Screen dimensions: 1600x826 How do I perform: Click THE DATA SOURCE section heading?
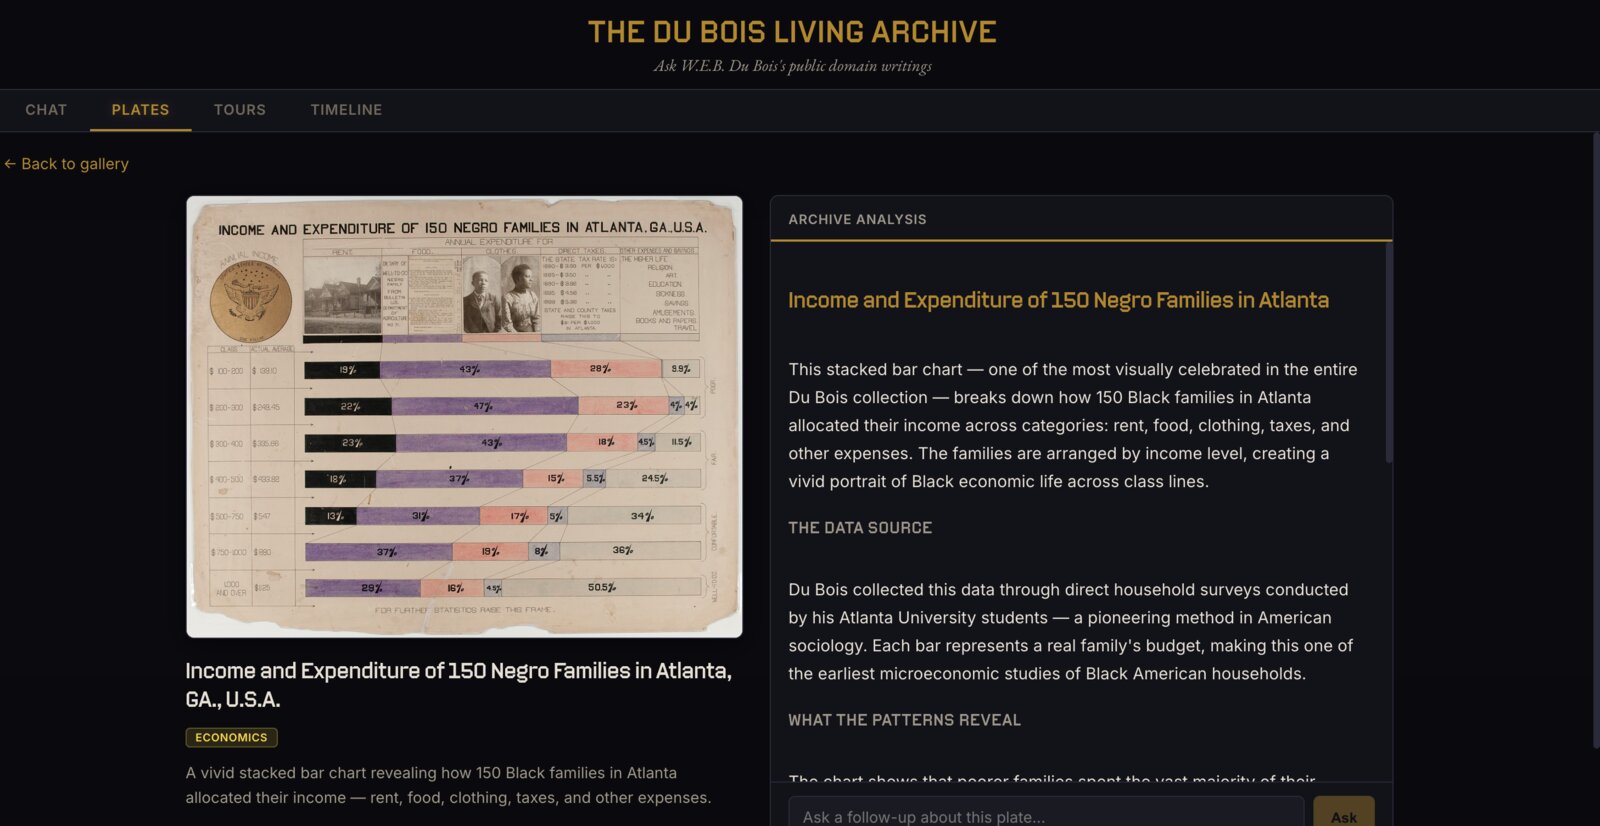(860, 528)
